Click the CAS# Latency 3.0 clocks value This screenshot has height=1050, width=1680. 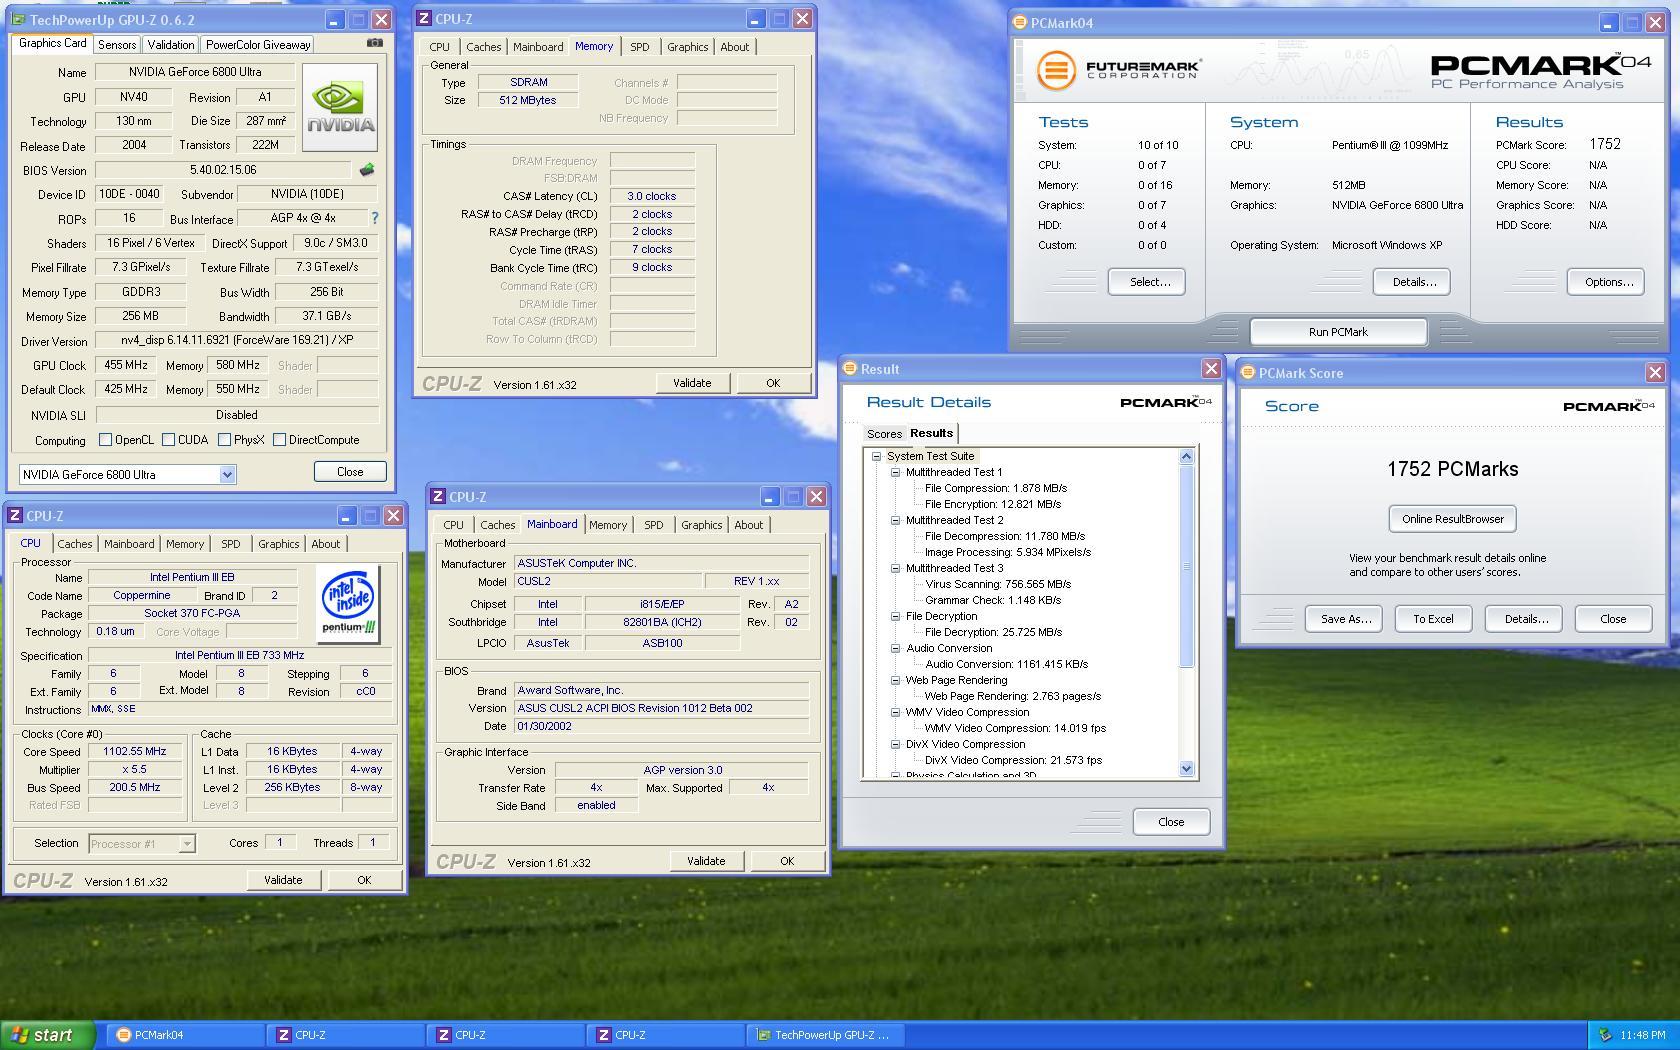(651, 196)
